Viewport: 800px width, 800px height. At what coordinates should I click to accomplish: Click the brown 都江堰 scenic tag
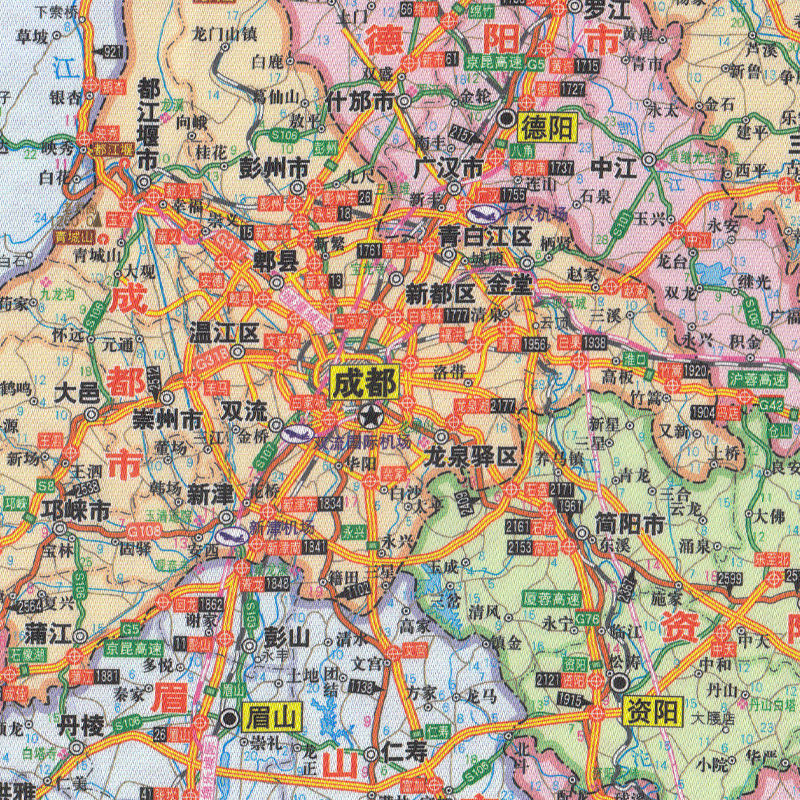click(113, 151)
